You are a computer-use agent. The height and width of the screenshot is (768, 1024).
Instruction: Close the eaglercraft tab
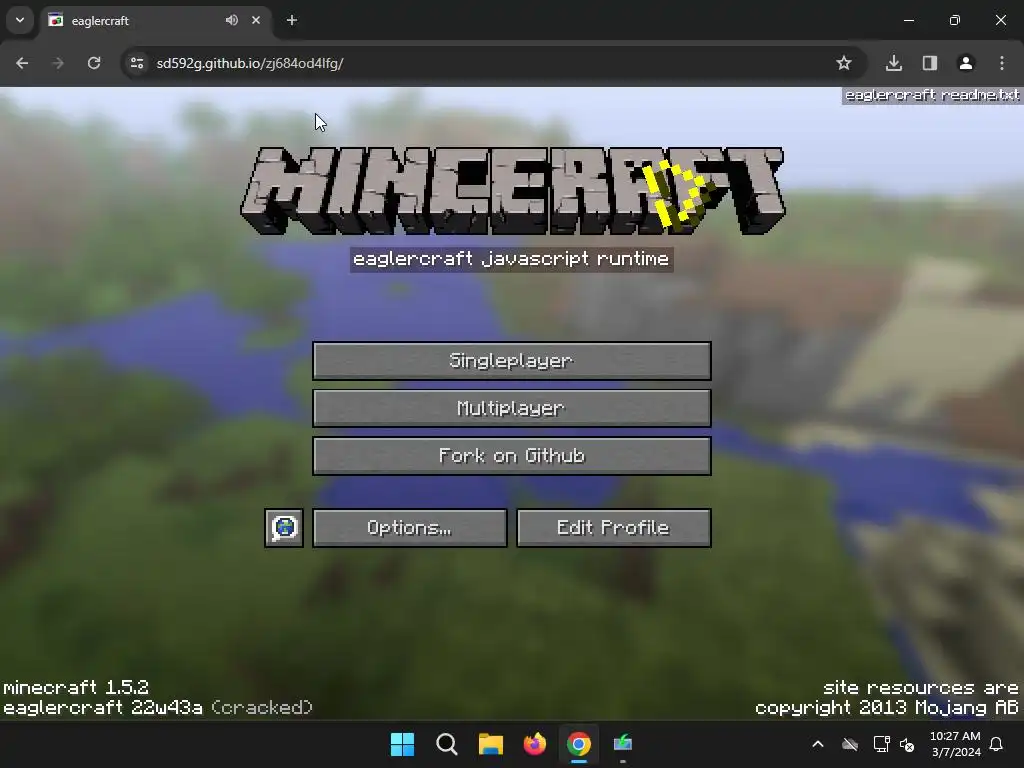(256, 20)
